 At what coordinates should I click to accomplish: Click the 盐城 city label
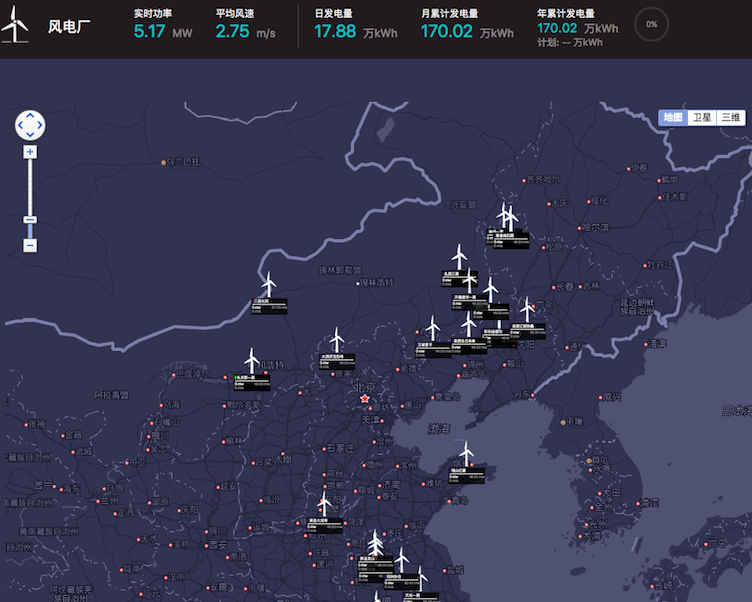tap(455, 570)
